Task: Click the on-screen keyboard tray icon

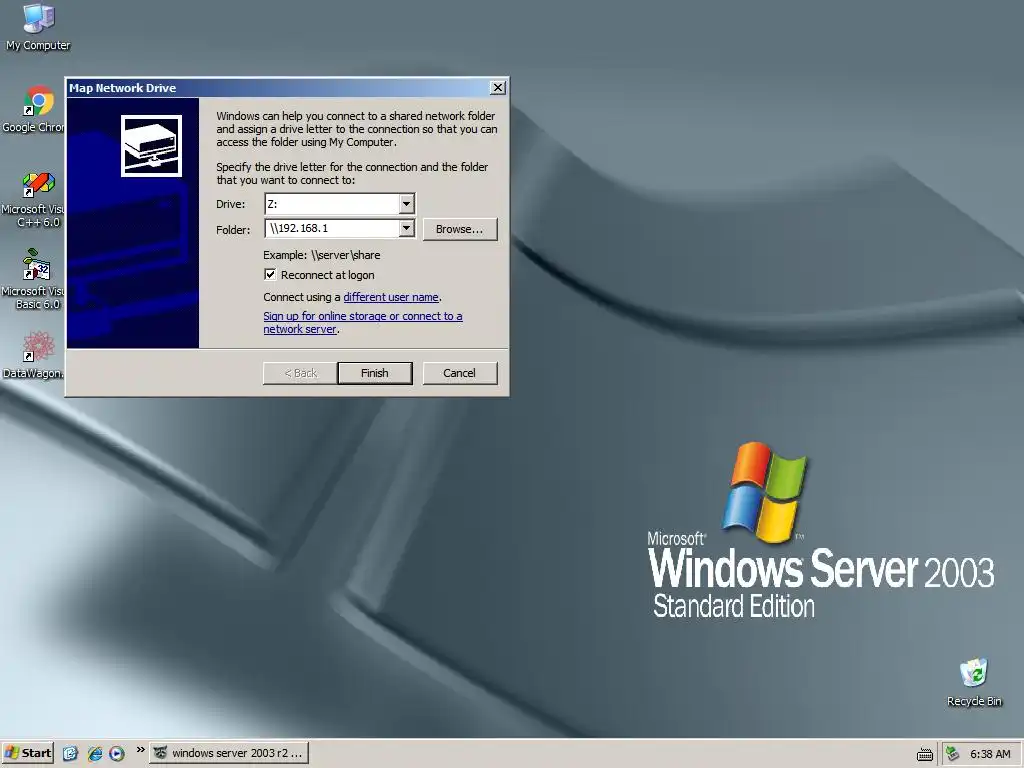Action: click(x=925, y=754)
